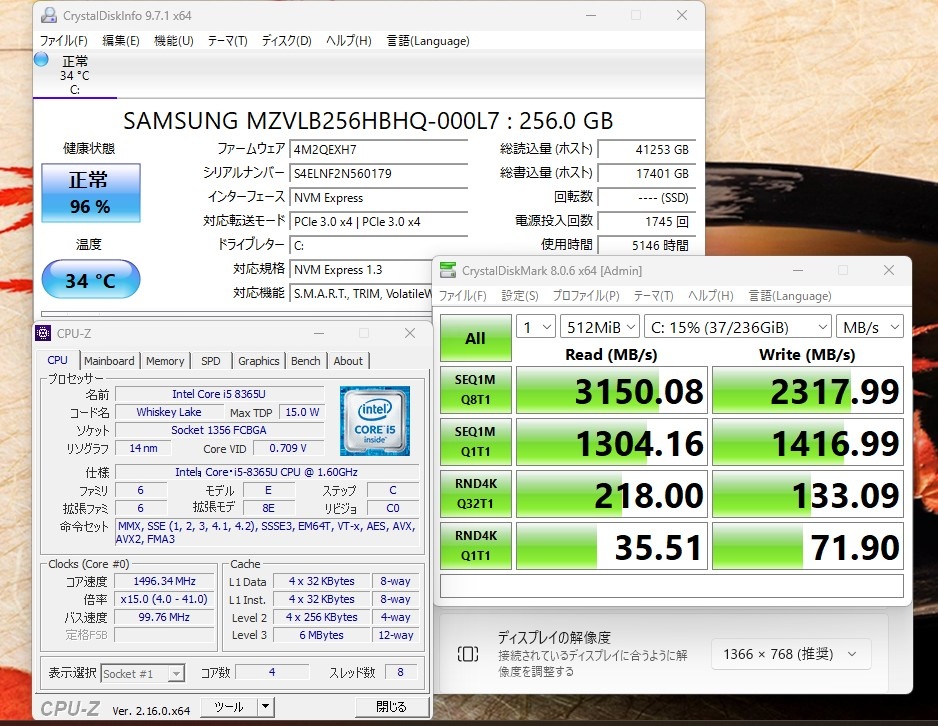Start the RND4K Q32T1 test
The image size is (938, 726).
[476, 494]
